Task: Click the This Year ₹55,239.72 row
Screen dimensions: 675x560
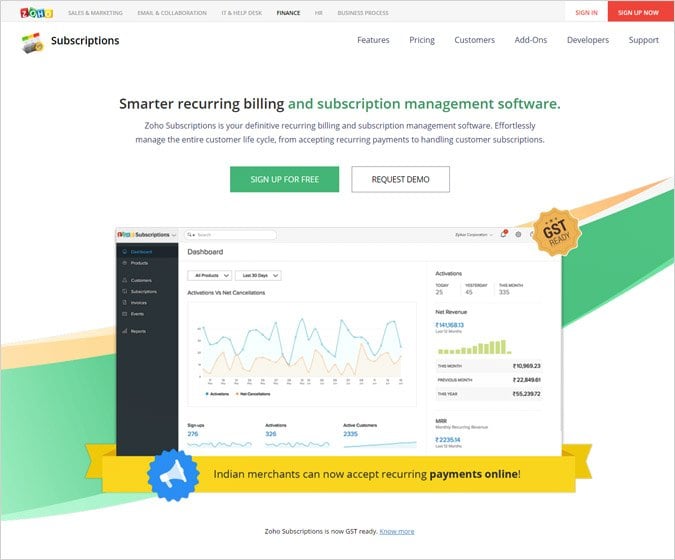Action: click(489, 394)
